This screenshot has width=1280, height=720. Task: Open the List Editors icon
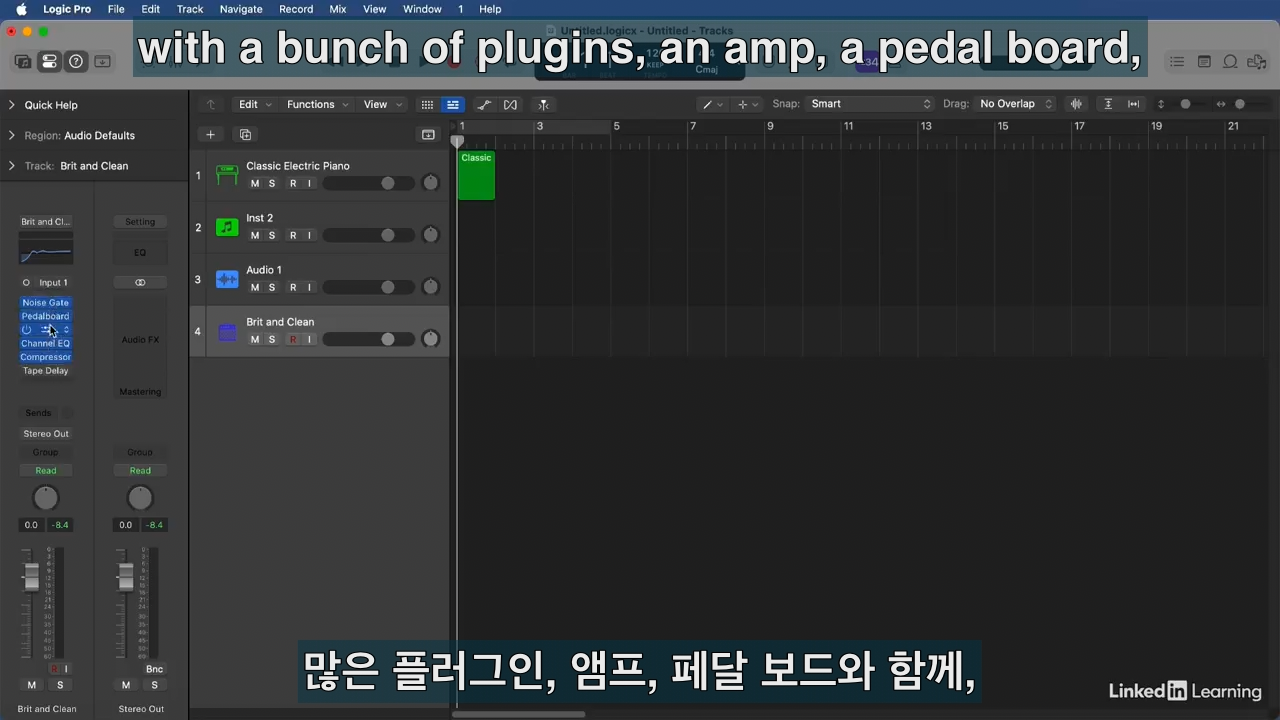[x=1177, y=62]
